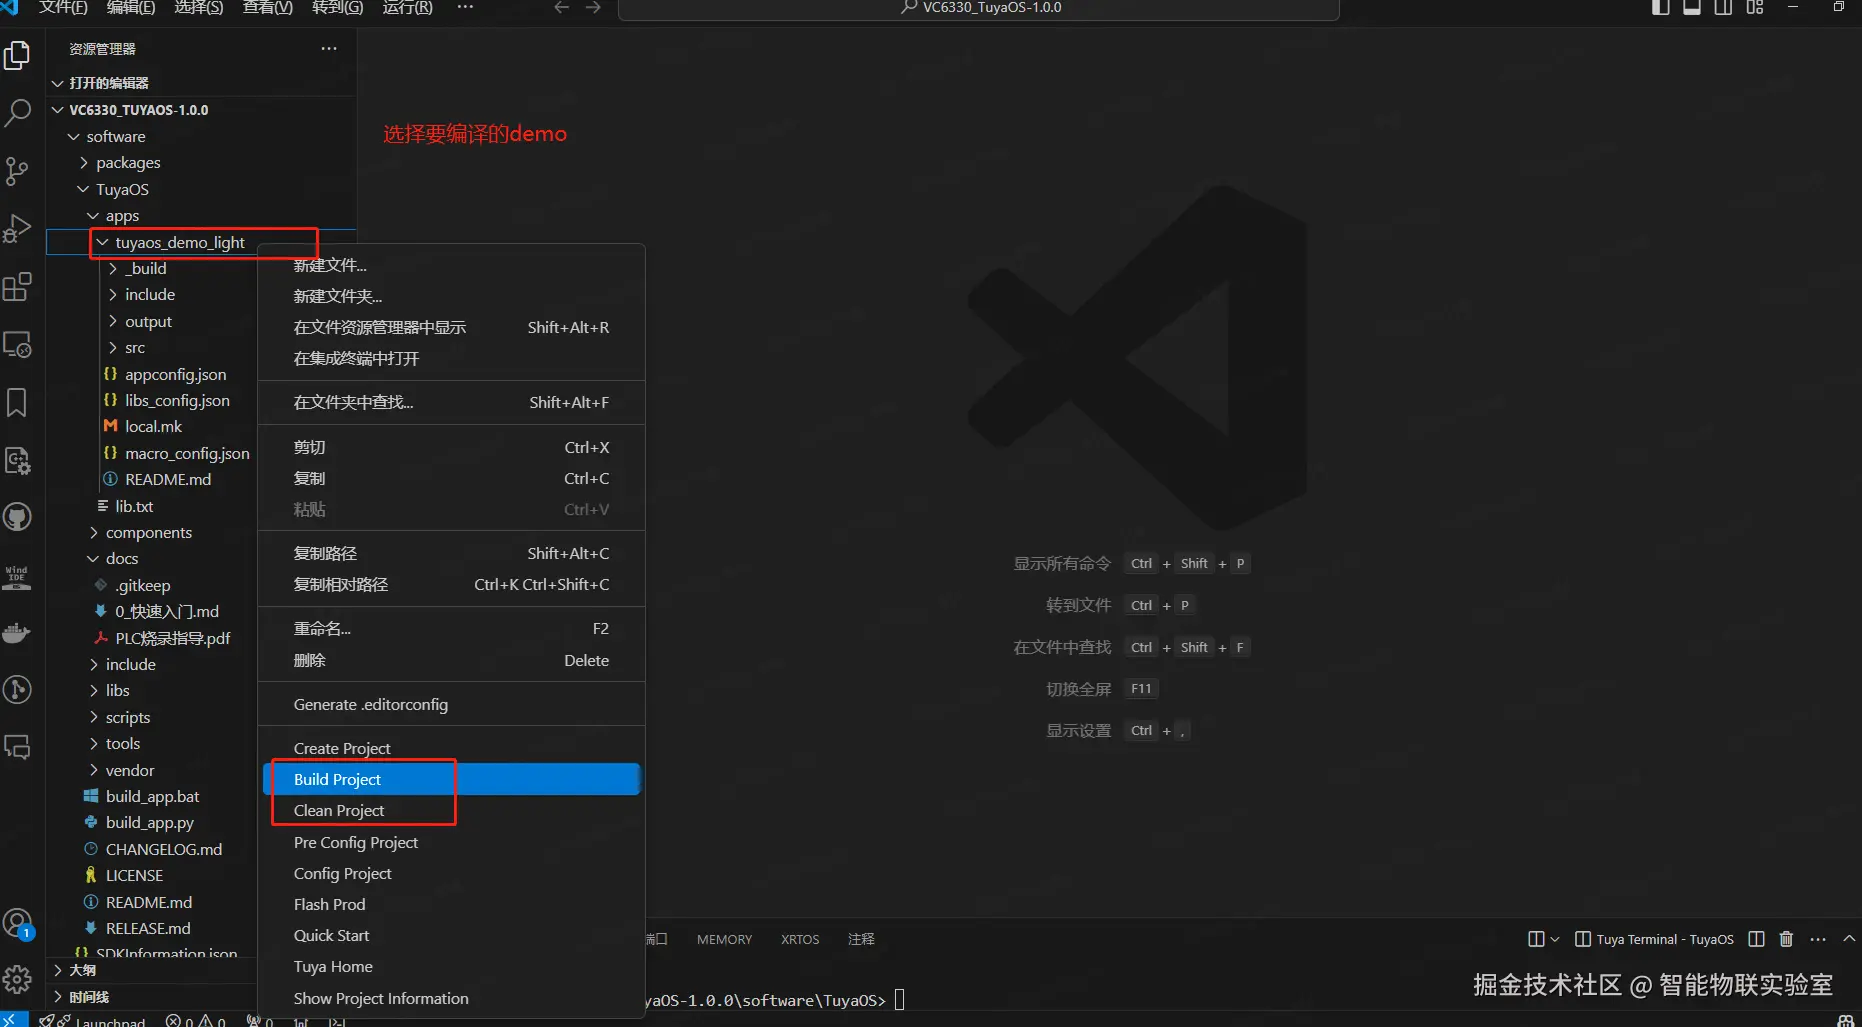The width and height of the screenshot is (1862, 1027).
Task: Select Show Project Information entry
Action: (x=452, y=999)
